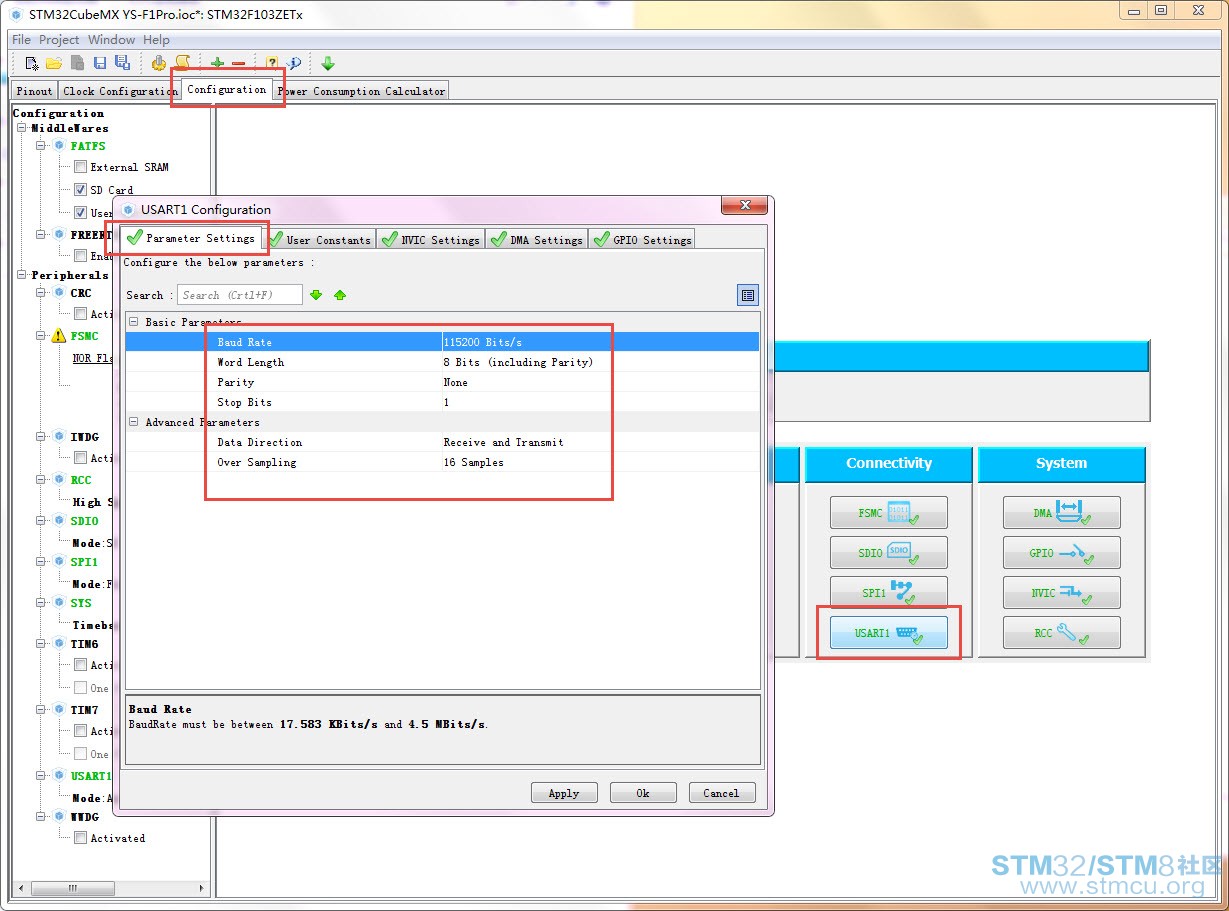Viewport: 1229px width, 911px height.
Task: Click the green plus toolbar icon
Action: click(217, 64)
